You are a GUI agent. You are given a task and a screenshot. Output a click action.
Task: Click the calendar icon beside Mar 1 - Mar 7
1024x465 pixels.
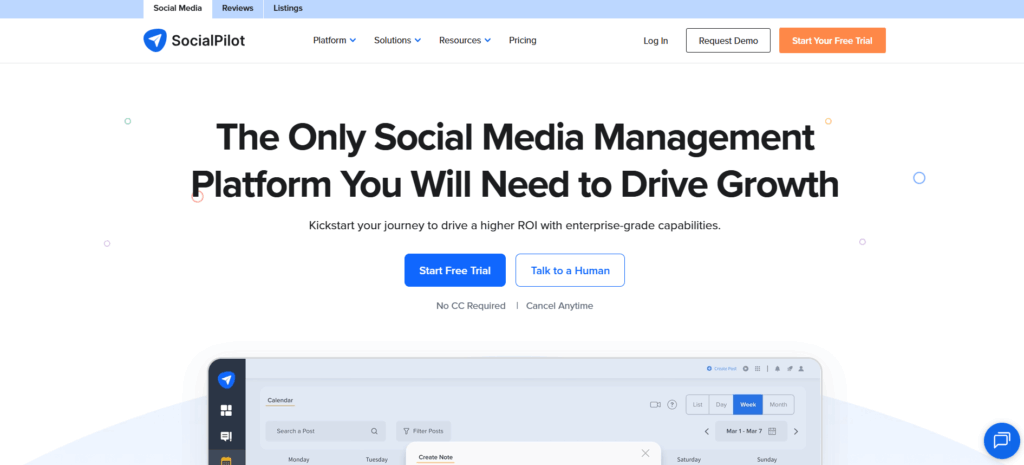(x=772, y=431)
